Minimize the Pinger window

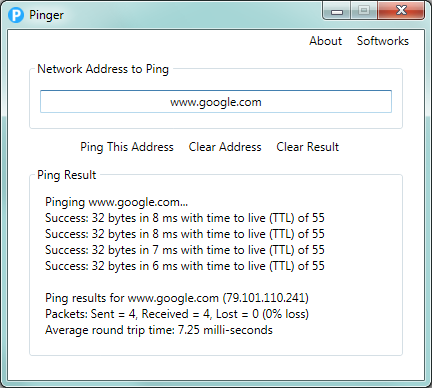click(x=337, y=11)
